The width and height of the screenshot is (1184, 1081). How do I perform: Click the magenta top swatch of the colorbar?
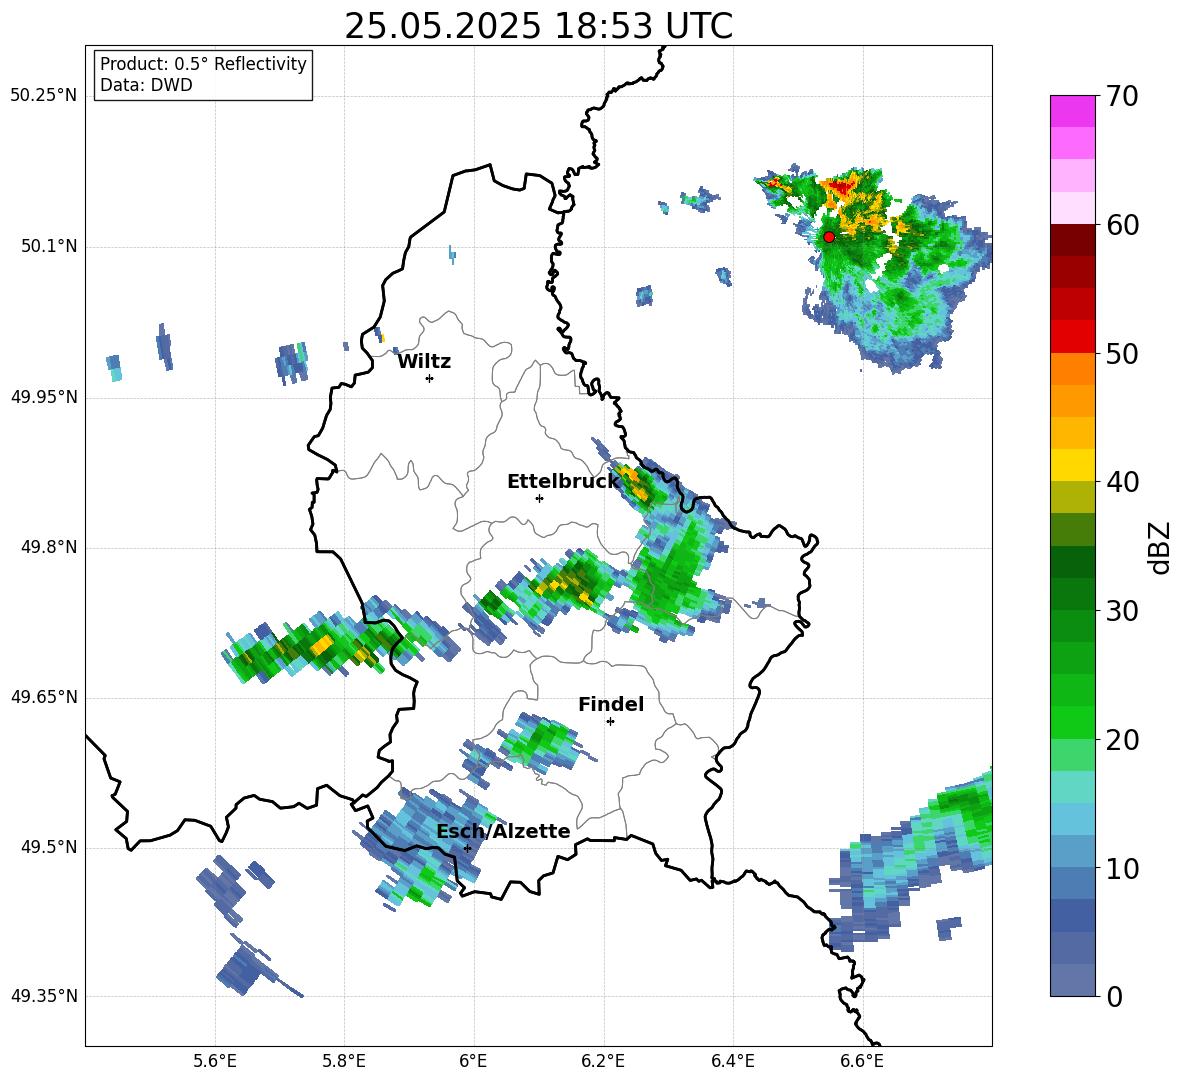click(1072, 111)
